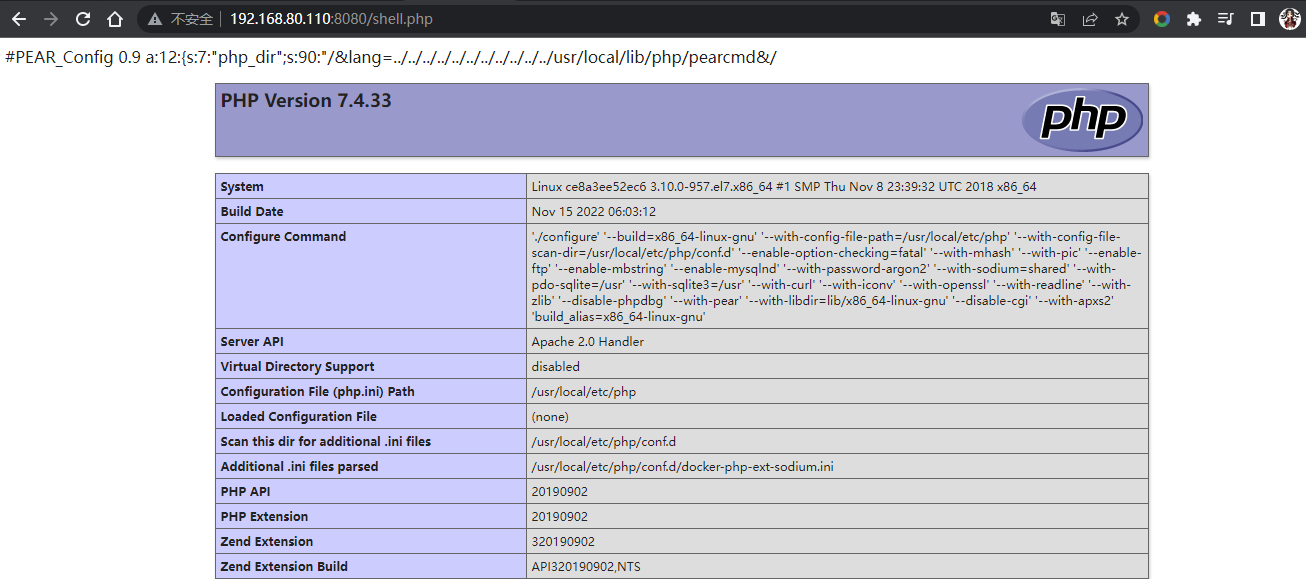Click the URL in the address bar
Image resolution: width=1306 pixels, height=579 pixels.
click(331, 19)
